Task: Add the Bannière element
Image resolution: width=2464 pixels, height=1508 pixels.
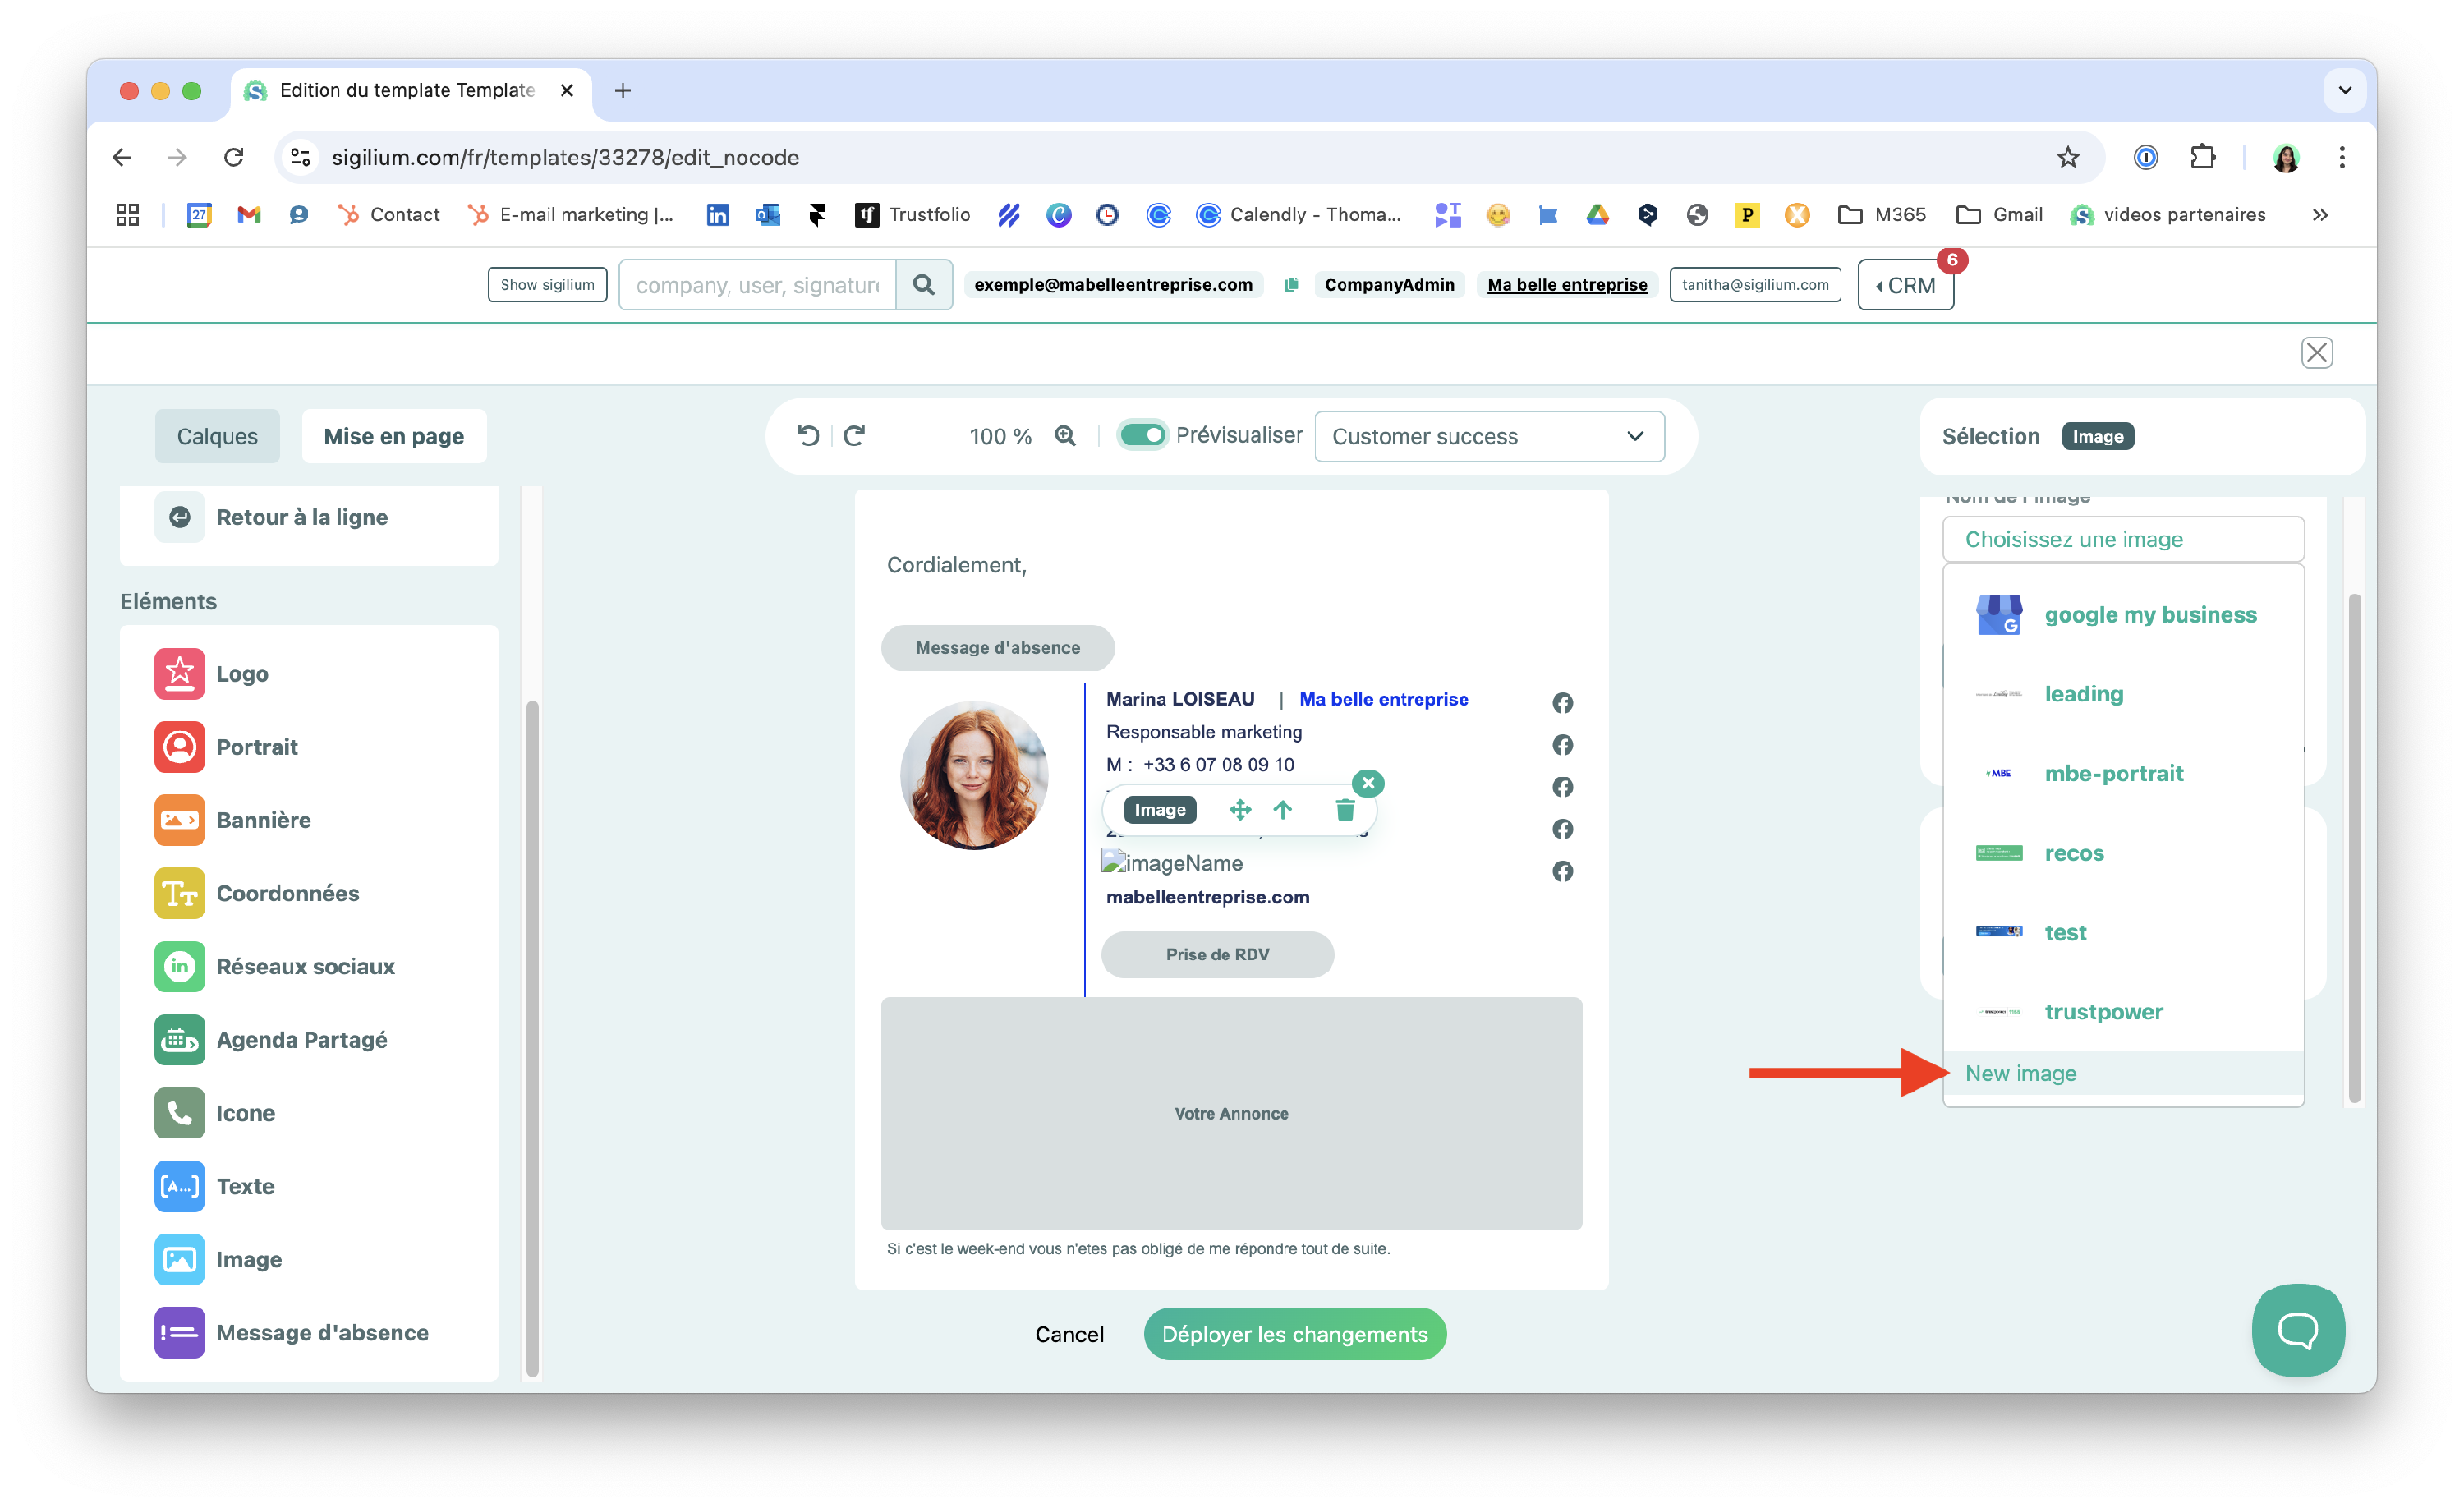Action: (263, 820)
